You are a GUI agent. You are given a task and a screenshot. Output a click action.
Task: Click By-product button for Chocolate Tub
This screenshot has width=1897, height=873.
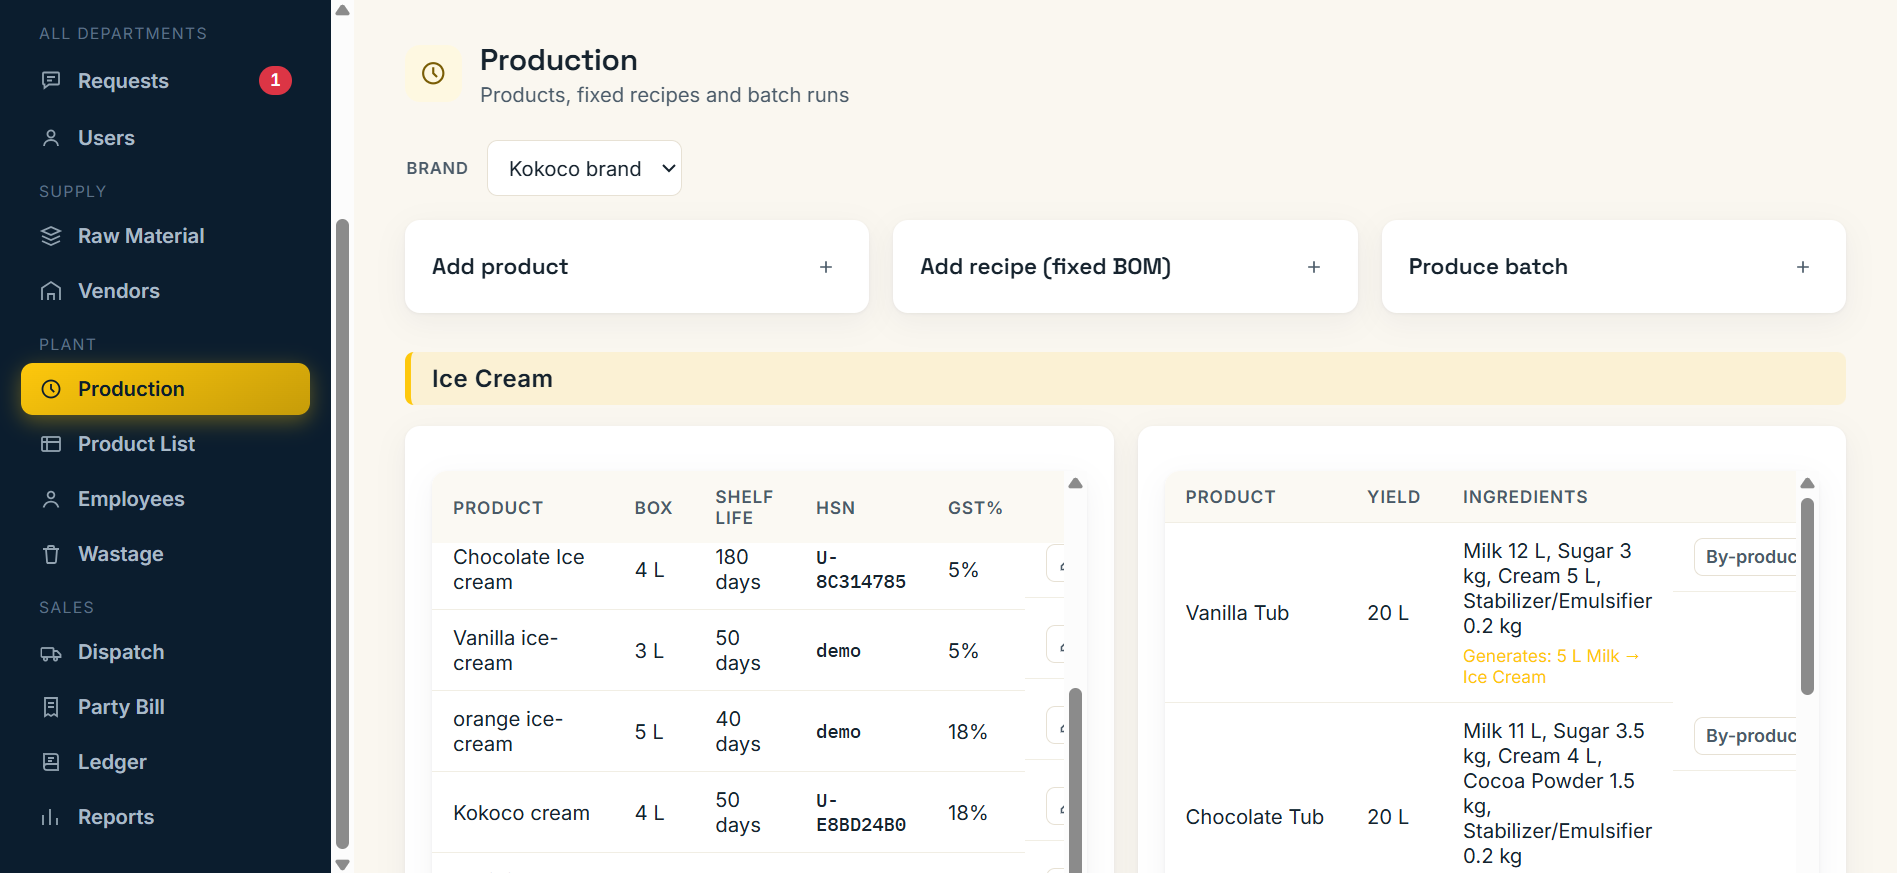[x=1746, y=736]
